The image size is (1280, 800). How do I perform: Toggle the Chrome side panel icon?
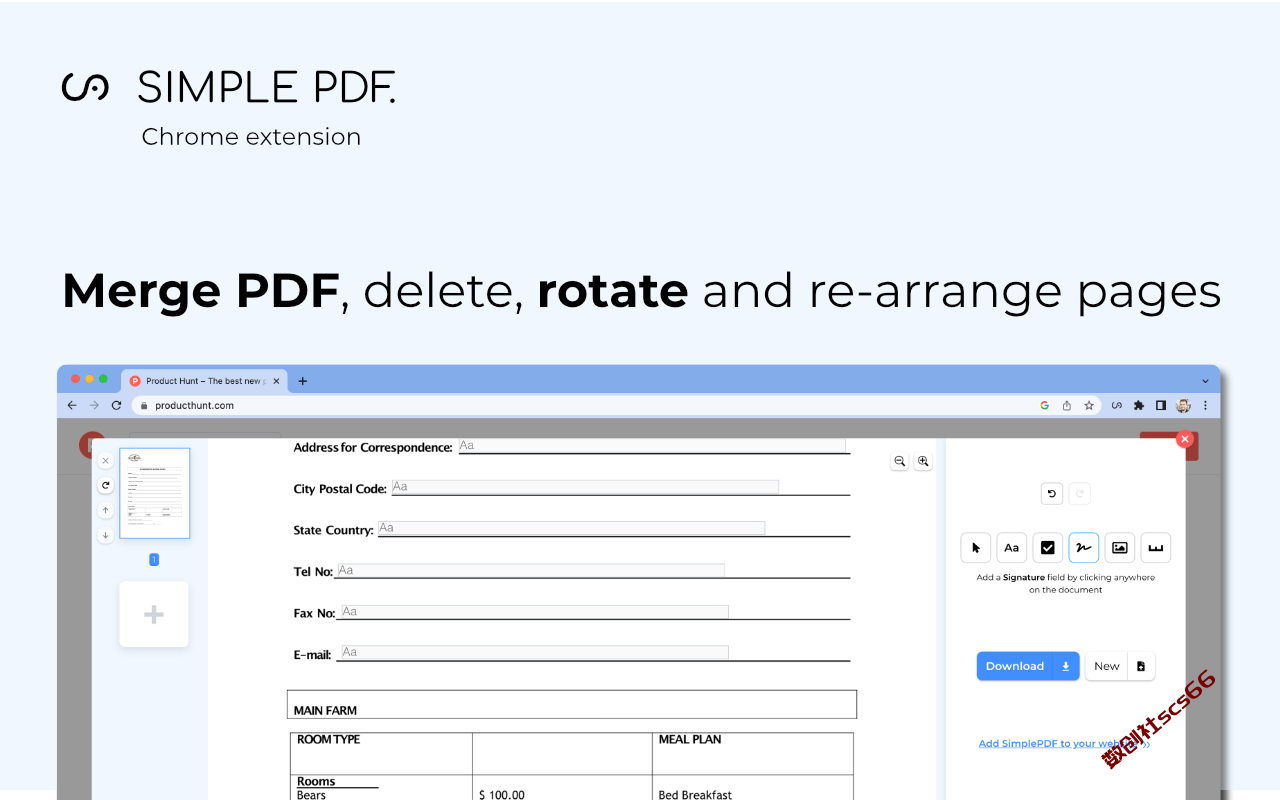[x=1161, y=405]
